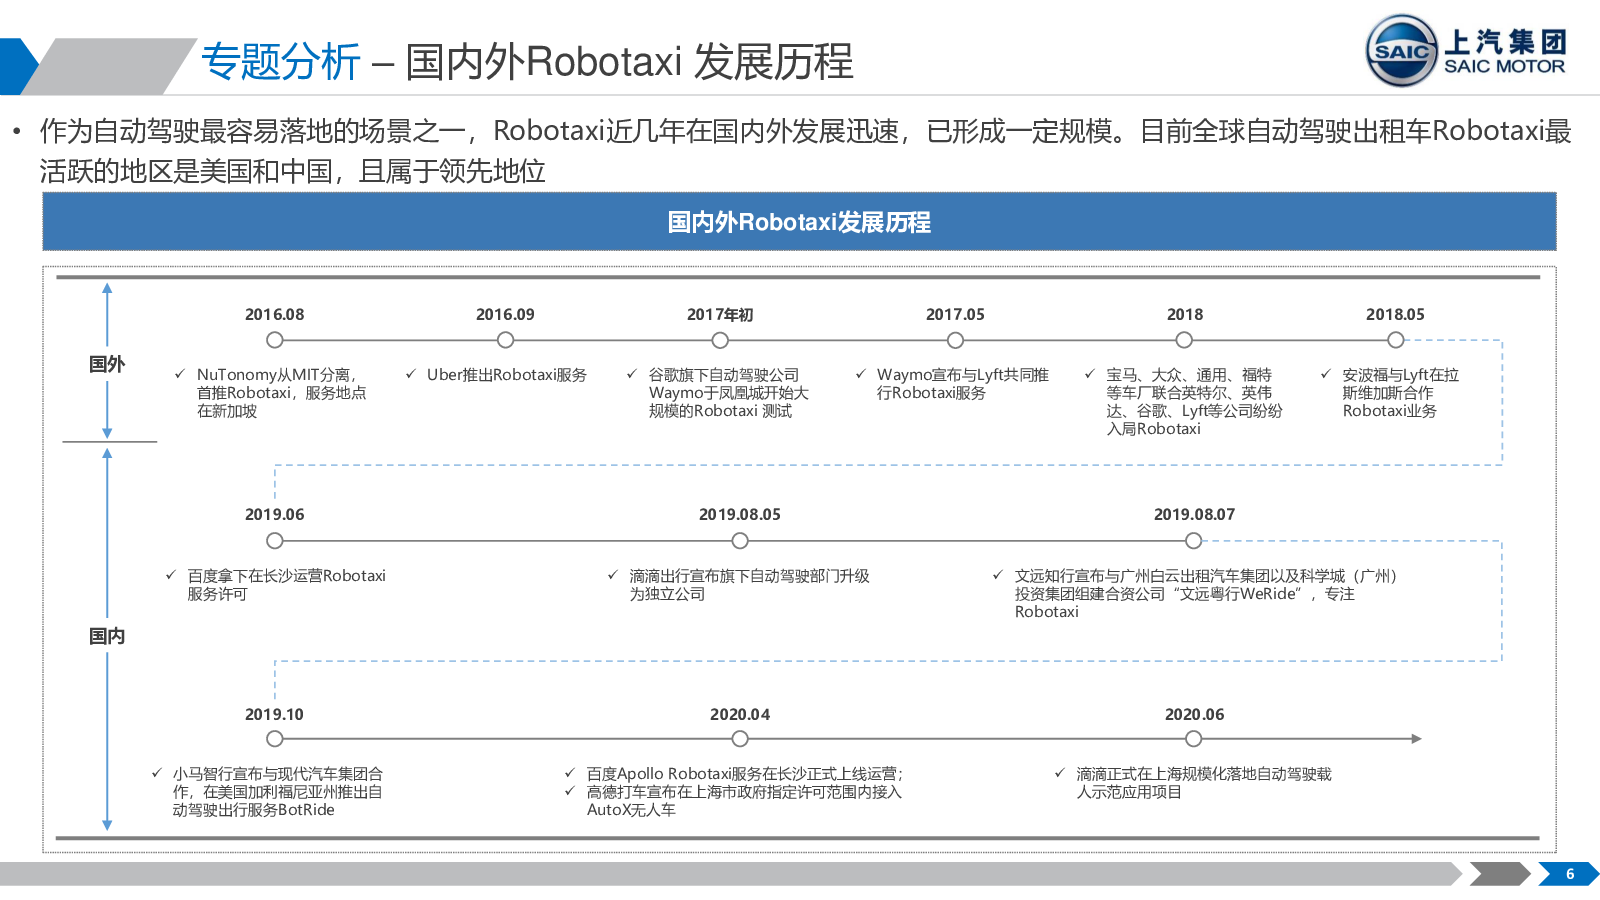Click the checkmark beside Uber推出Robotaxi服务

coord(410,374)
